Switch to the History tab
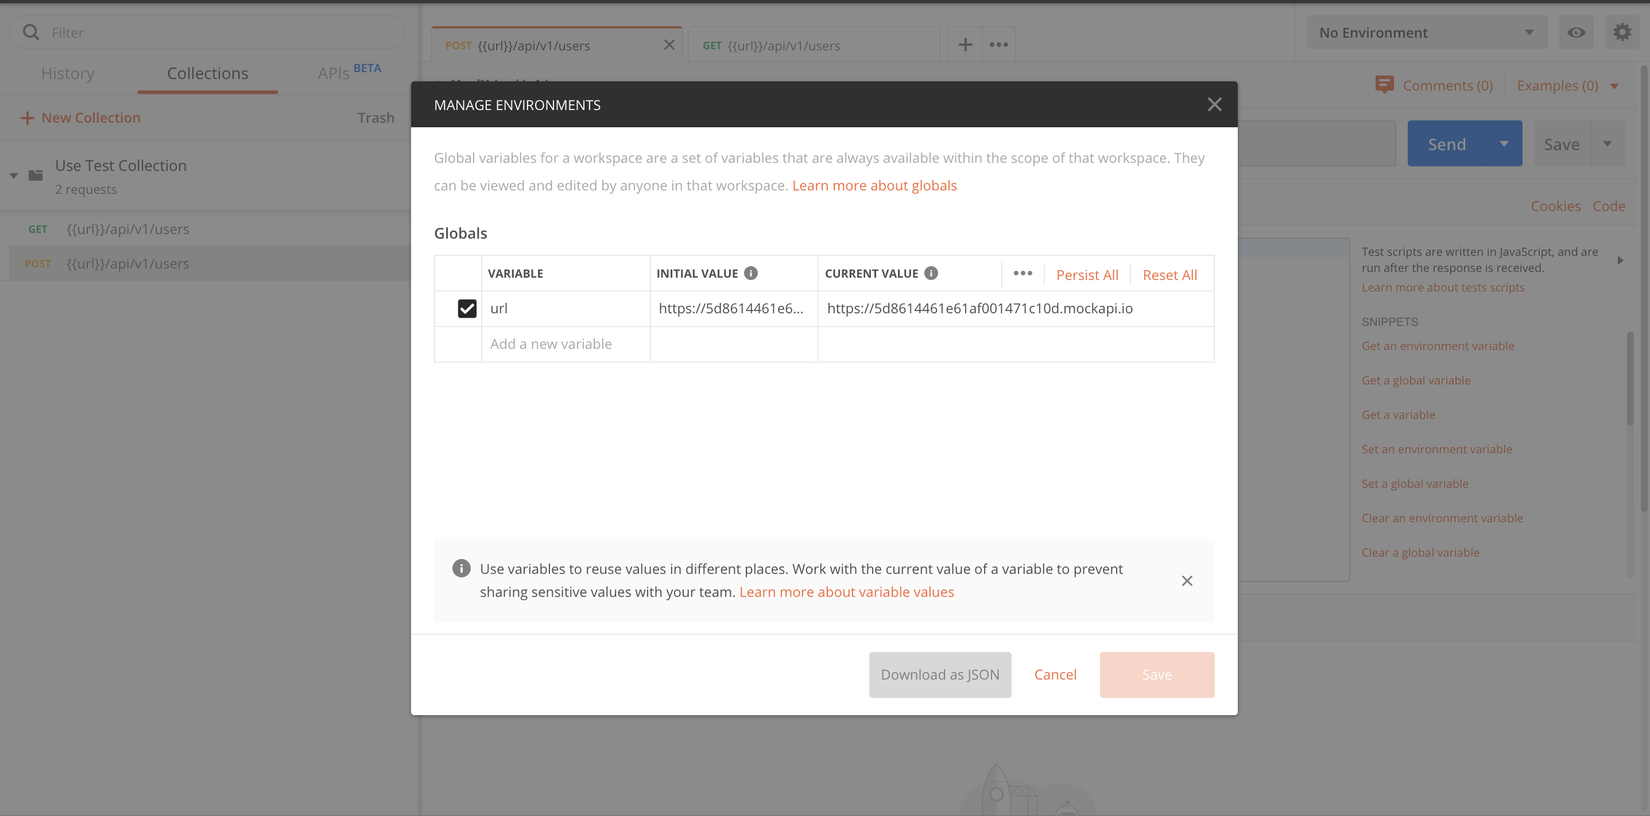 [68, 73]
